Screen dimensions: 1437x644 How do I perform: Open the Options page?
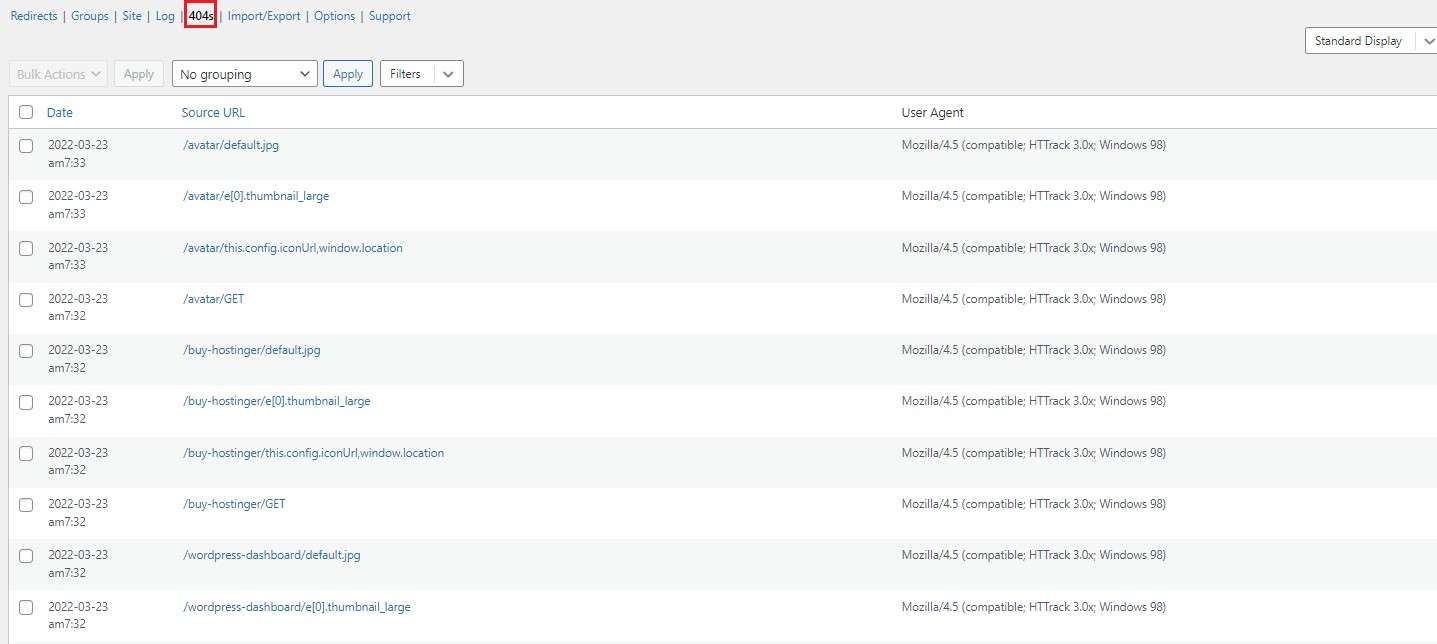pos(334,16)
